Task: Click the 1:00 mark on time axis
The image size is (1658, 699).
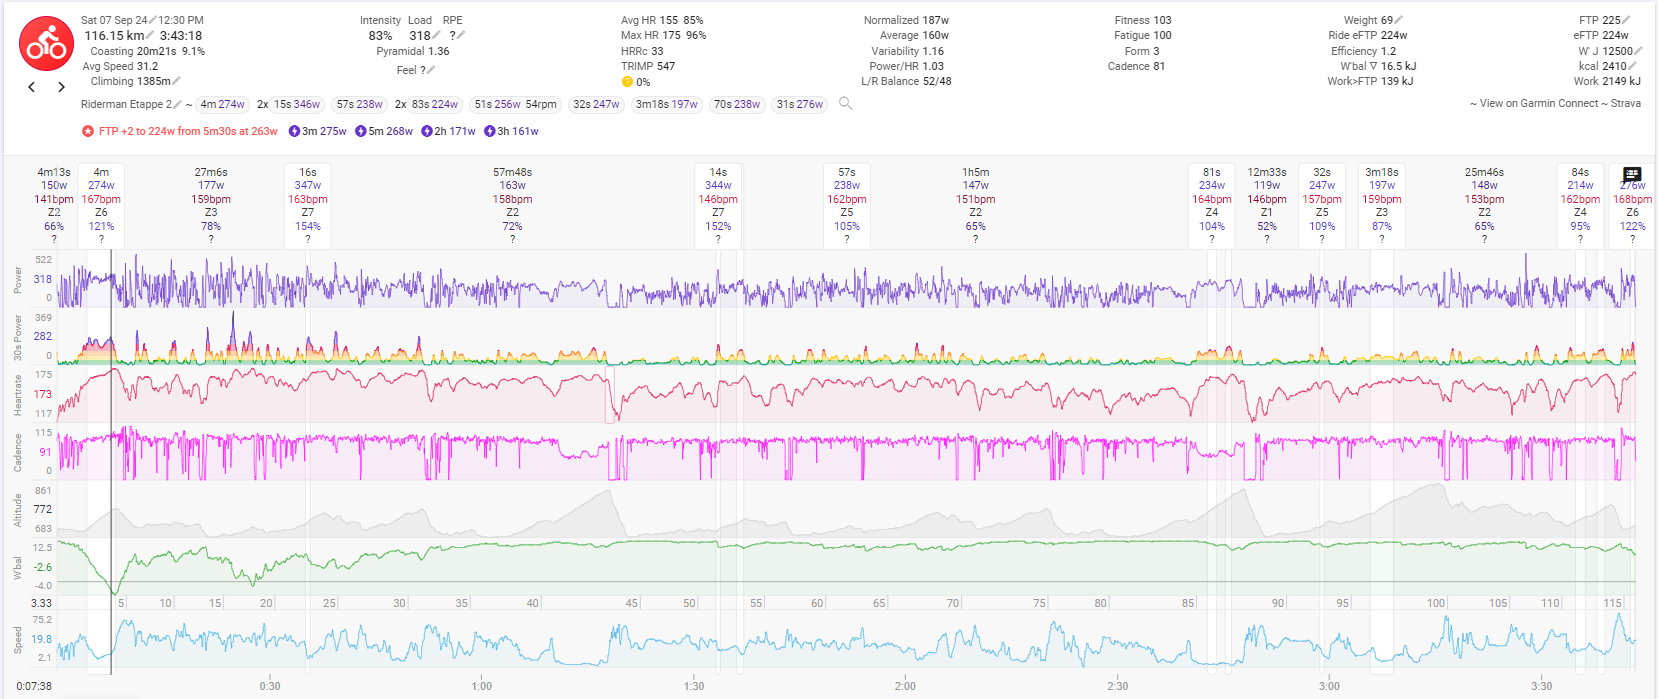Action: pos(482,686)
